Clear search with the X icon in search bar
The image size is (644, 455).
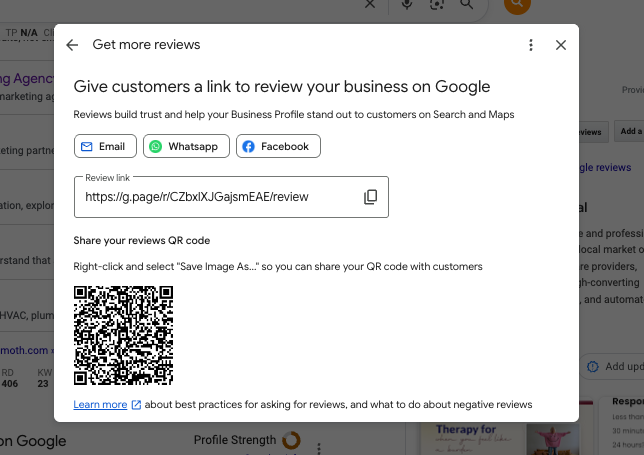[x=370, y=4]
